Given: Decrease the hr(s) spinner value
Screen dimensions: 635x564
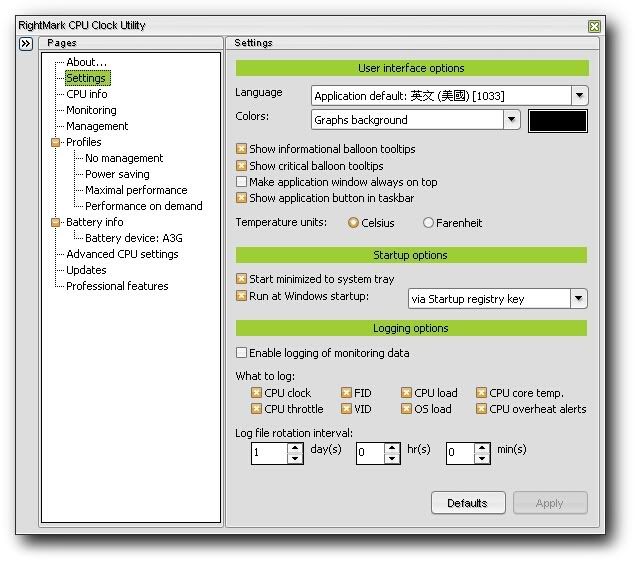Looking at the screenshot, I should point(392,458).
